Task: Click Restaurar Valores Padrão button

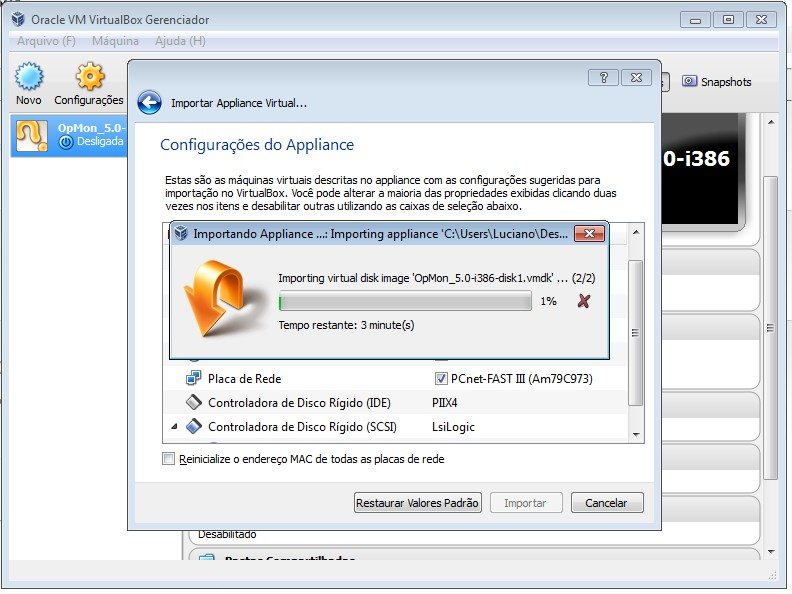Action: click(418, 503)
